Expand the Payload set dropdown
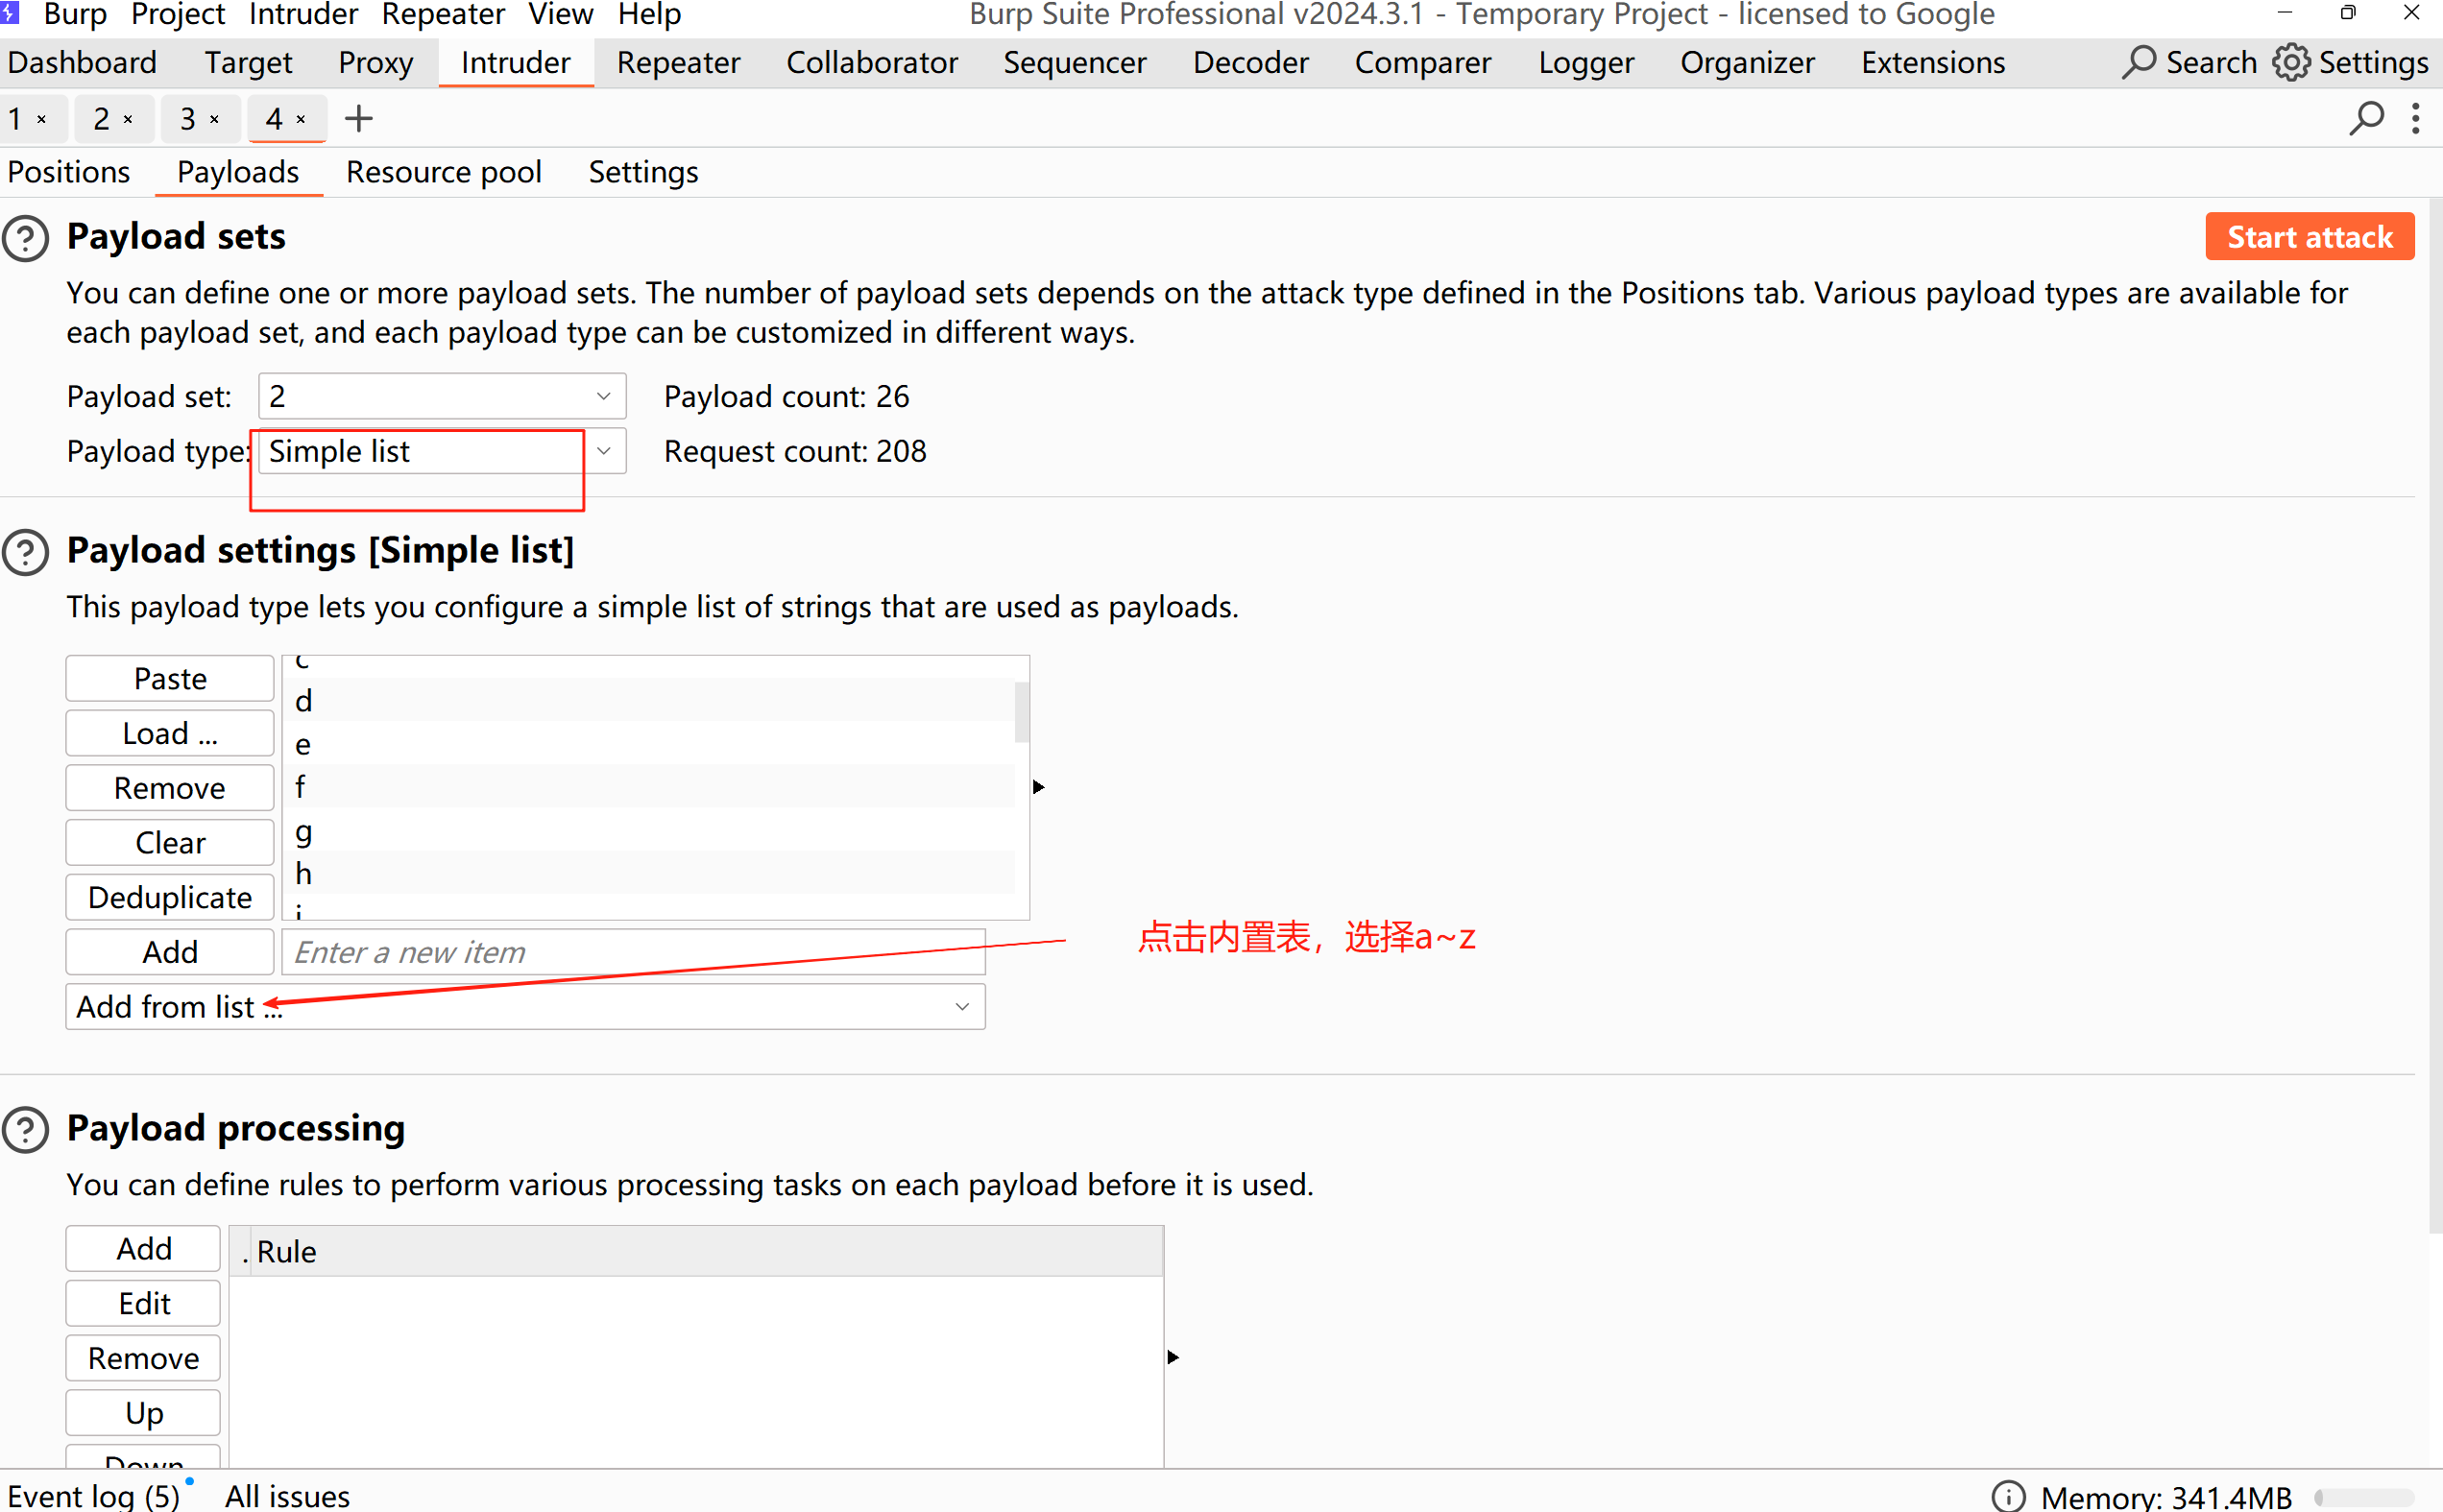This screenshot has height=1512, width=2443. (x=603, y=396)
